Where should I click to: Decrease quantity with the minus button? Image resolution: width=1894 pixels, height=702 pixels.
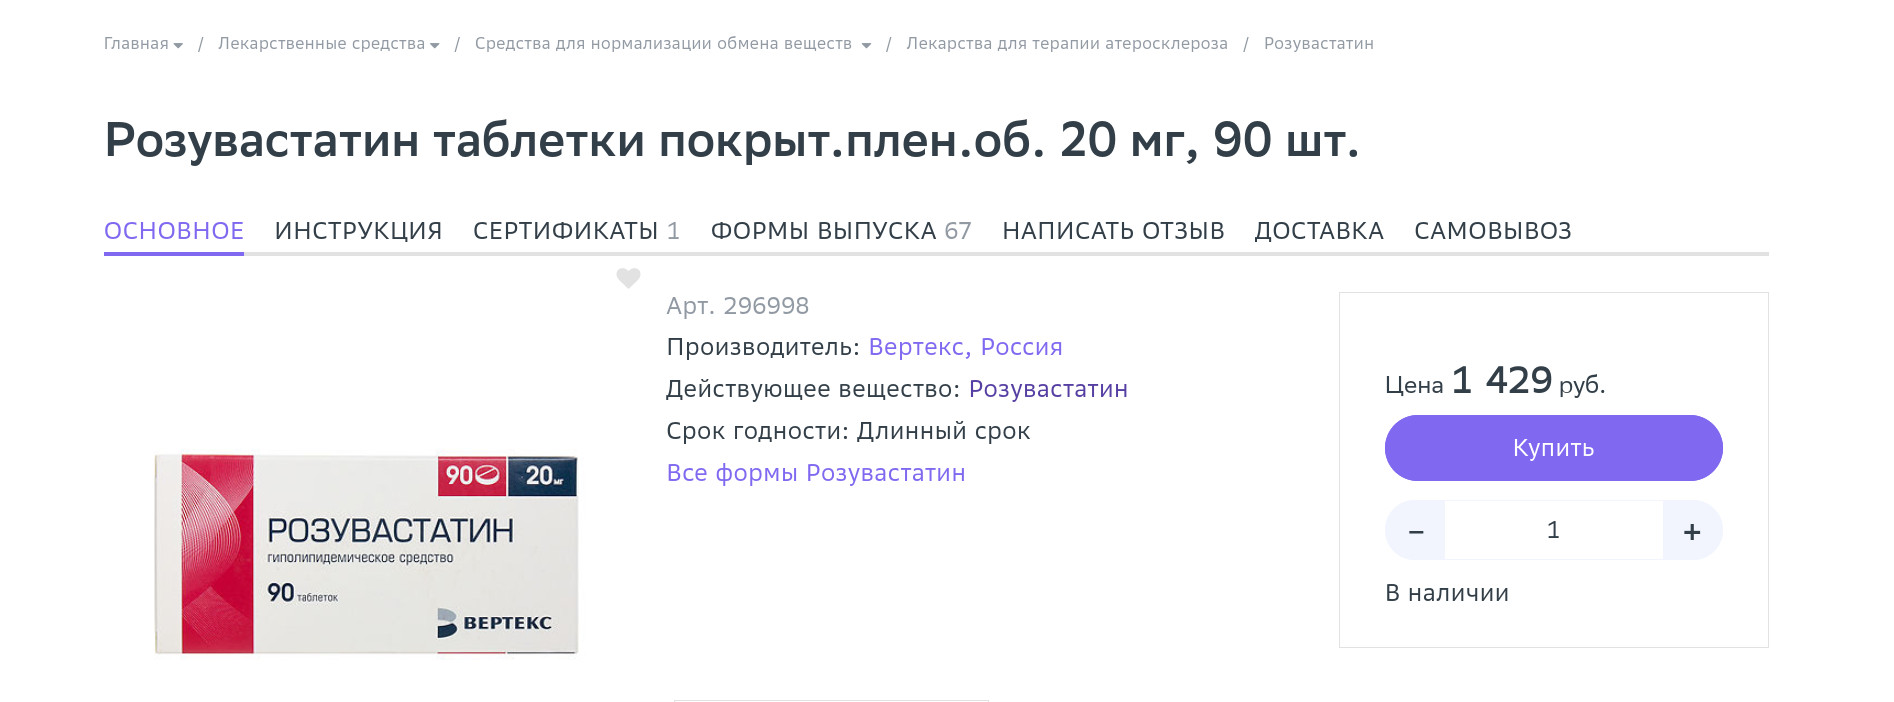click(1415, 531)
